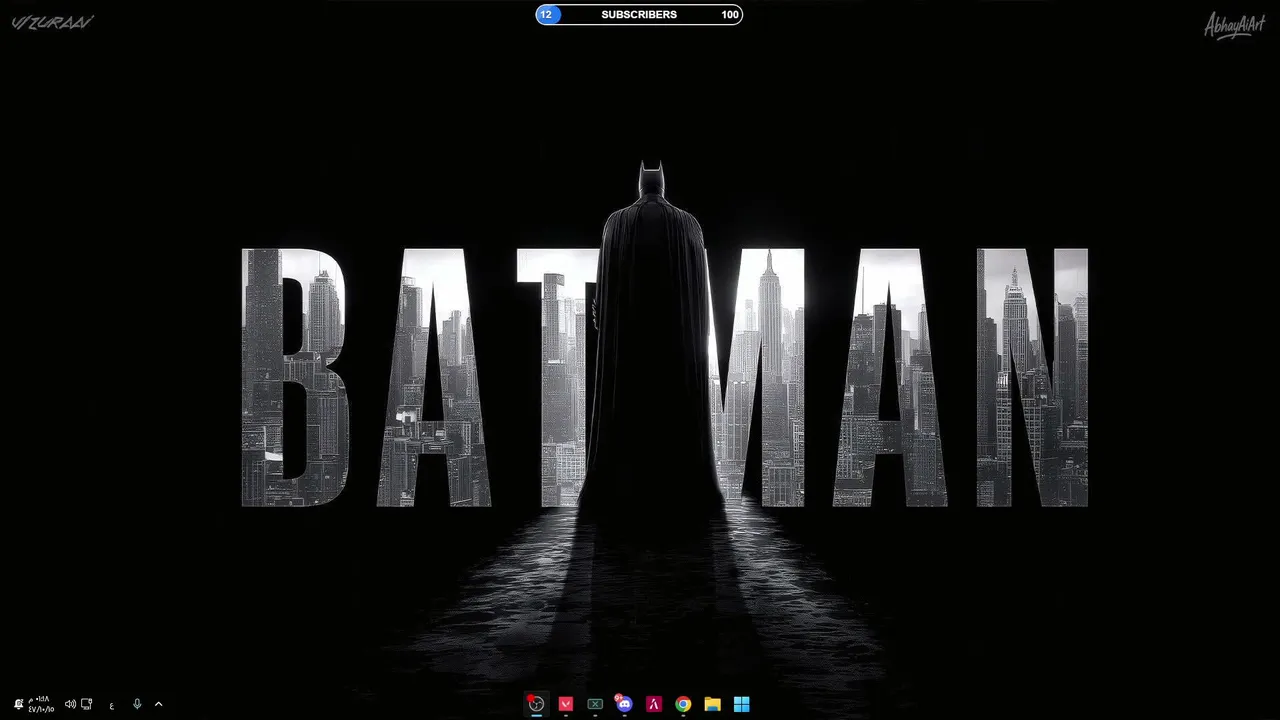Screen dimensions: 1280x720
Task: Open Discord with the 9+ badge
Action: click(x=624, y=704)
